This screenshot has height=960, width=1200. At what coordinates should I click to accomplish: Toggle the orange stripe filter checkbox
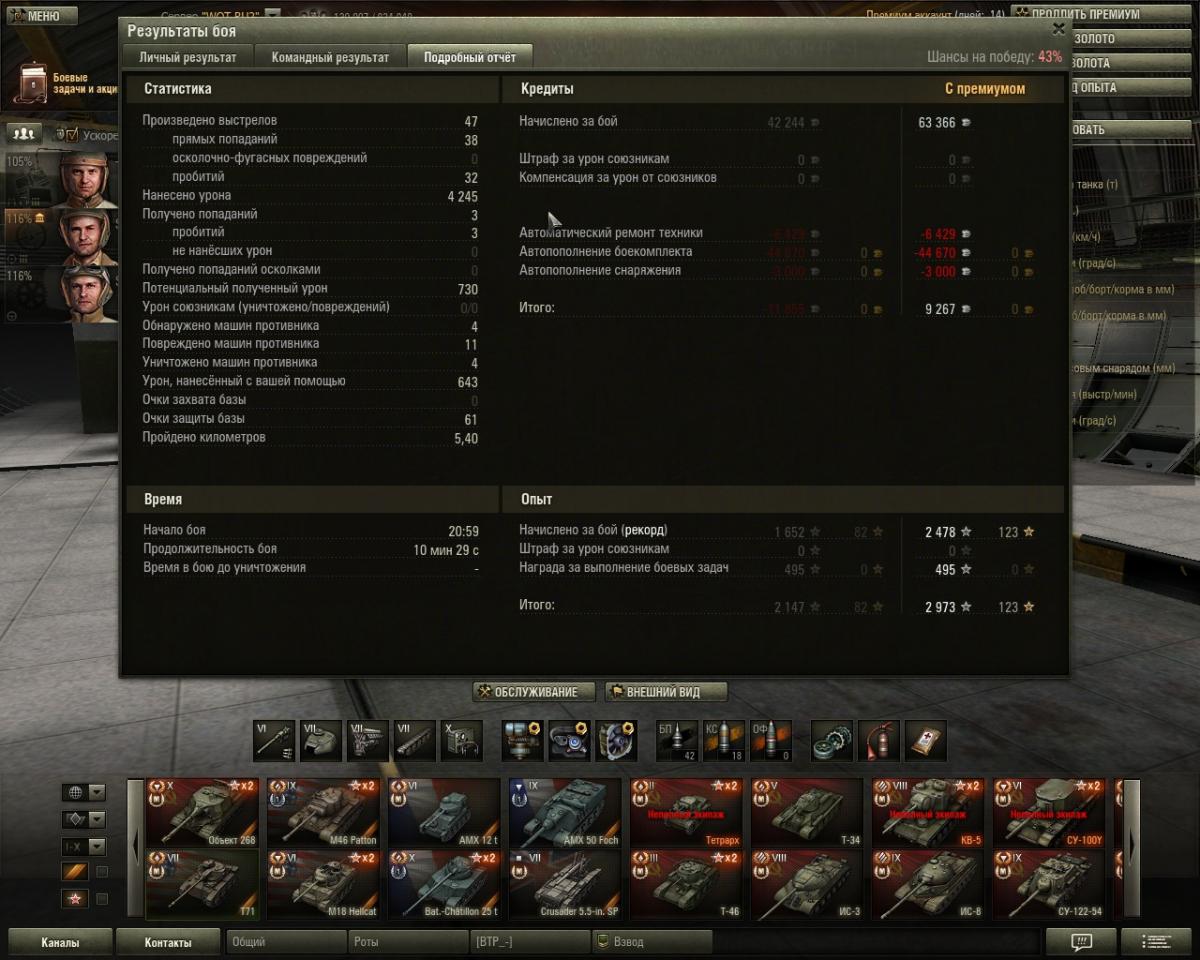point(101,872)
